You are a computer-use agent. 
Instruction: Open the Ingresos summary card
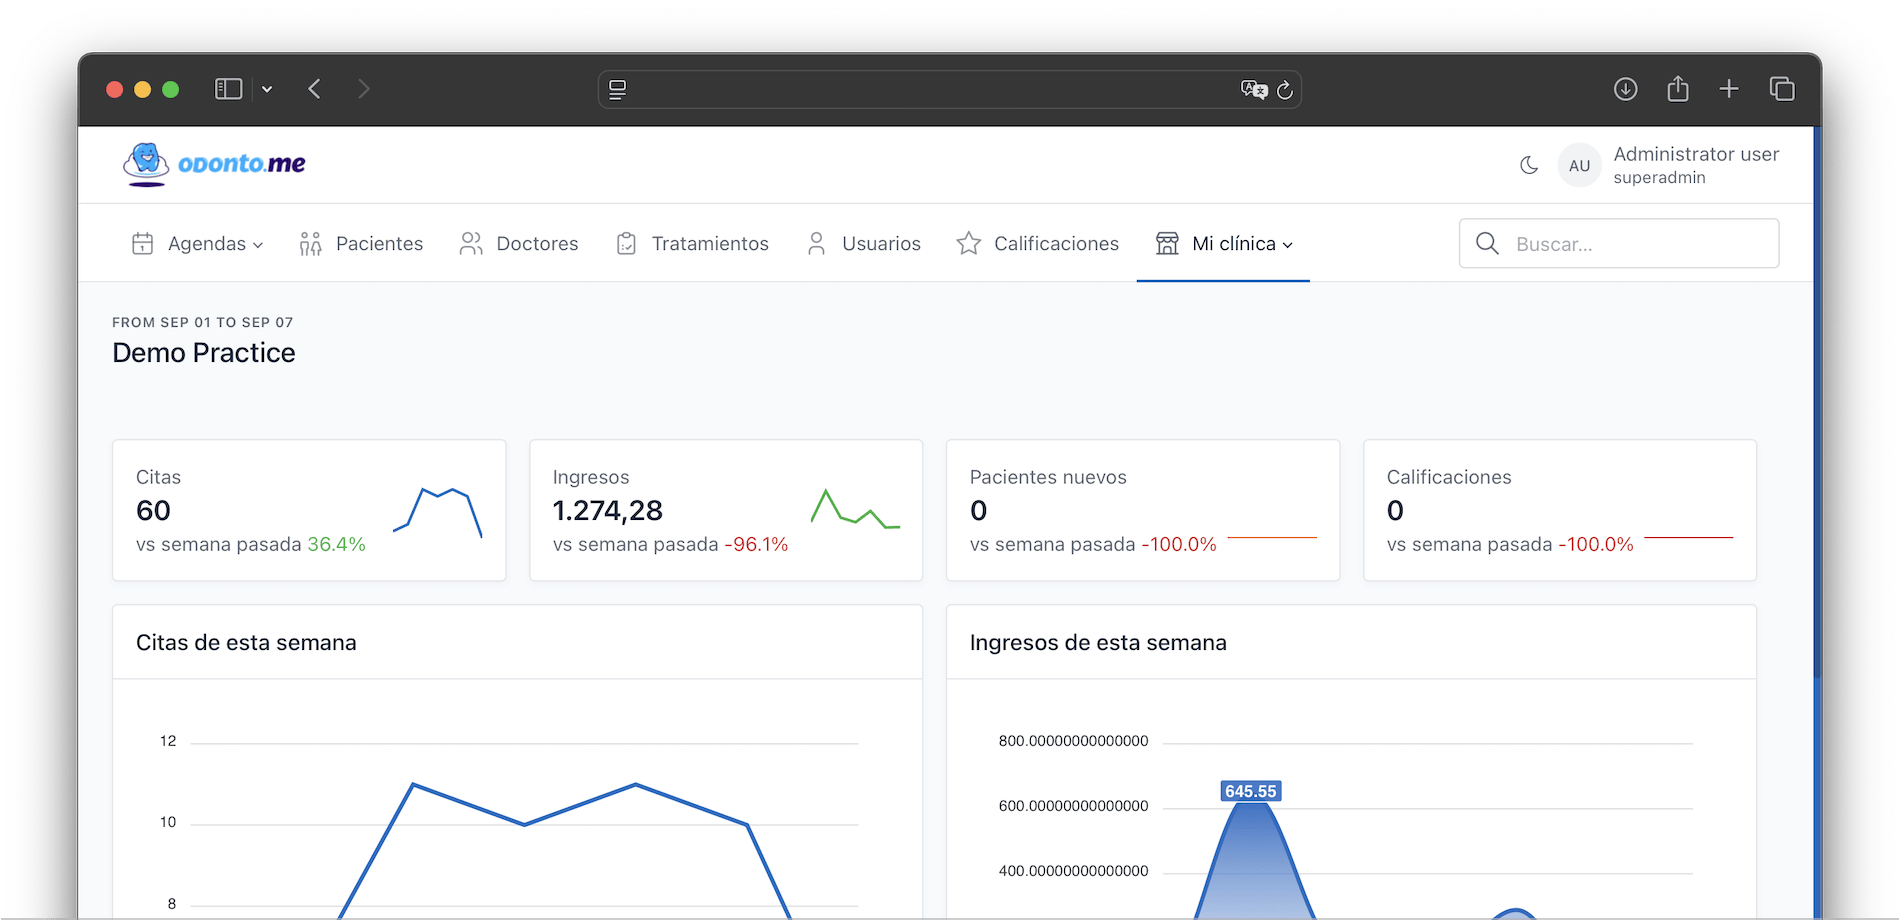click(x=726, y=510)
